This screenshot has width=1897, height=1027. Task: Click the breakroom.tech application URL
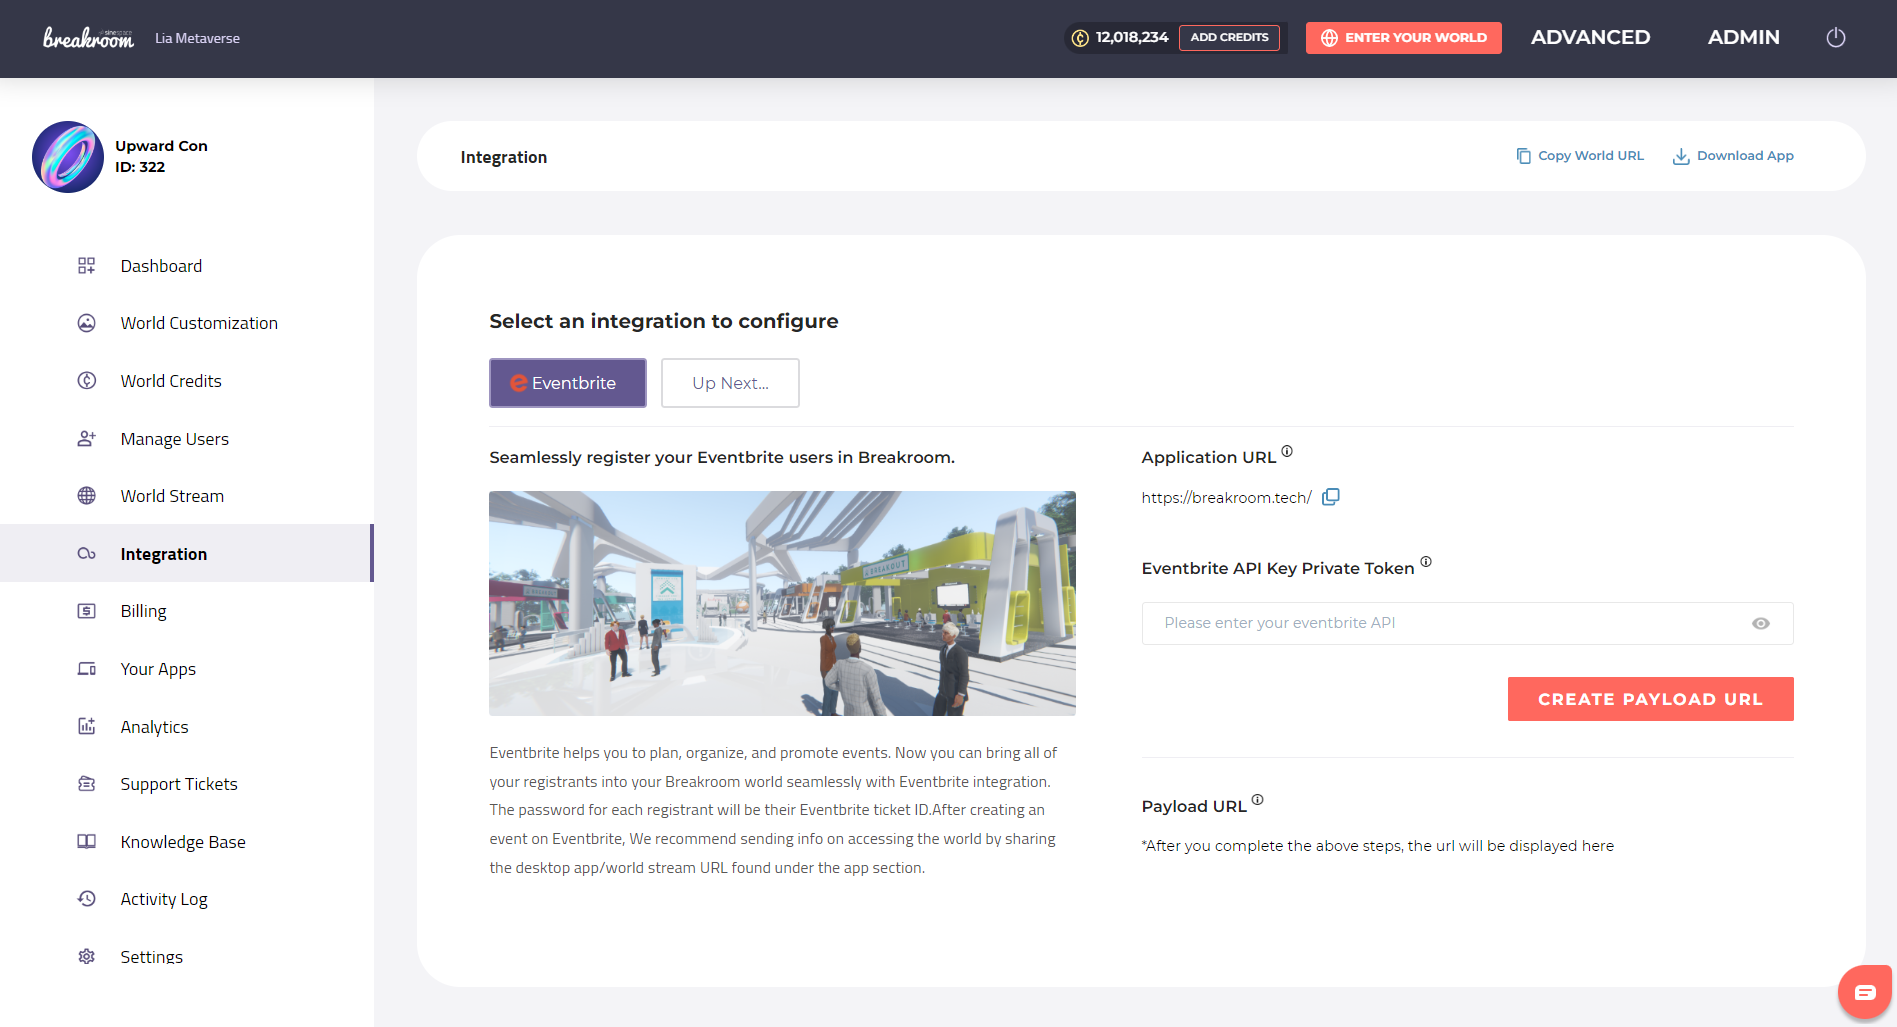[1227, 498]
